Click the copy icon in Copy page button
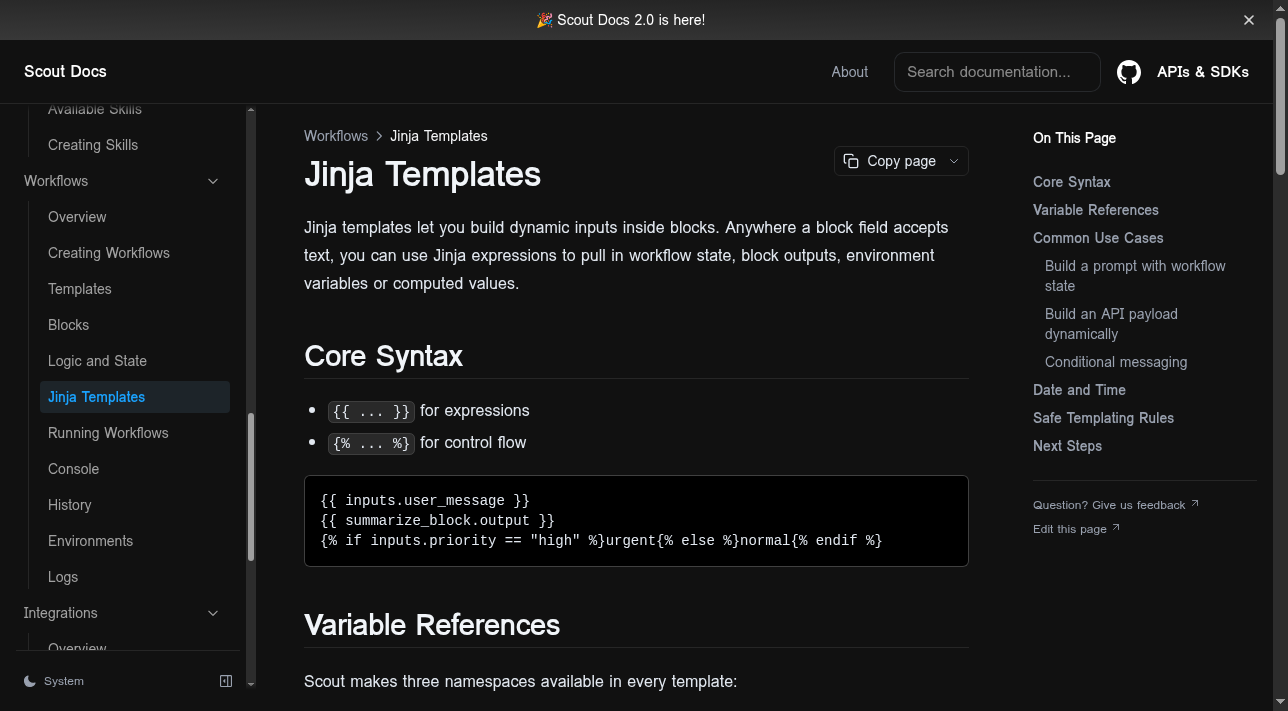This screenshot has height=711, width=1288. [851, 161]
